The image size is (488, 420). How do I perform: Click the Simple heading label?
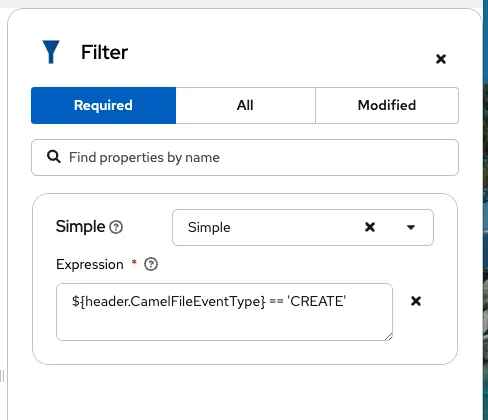(x=80, y=227)
